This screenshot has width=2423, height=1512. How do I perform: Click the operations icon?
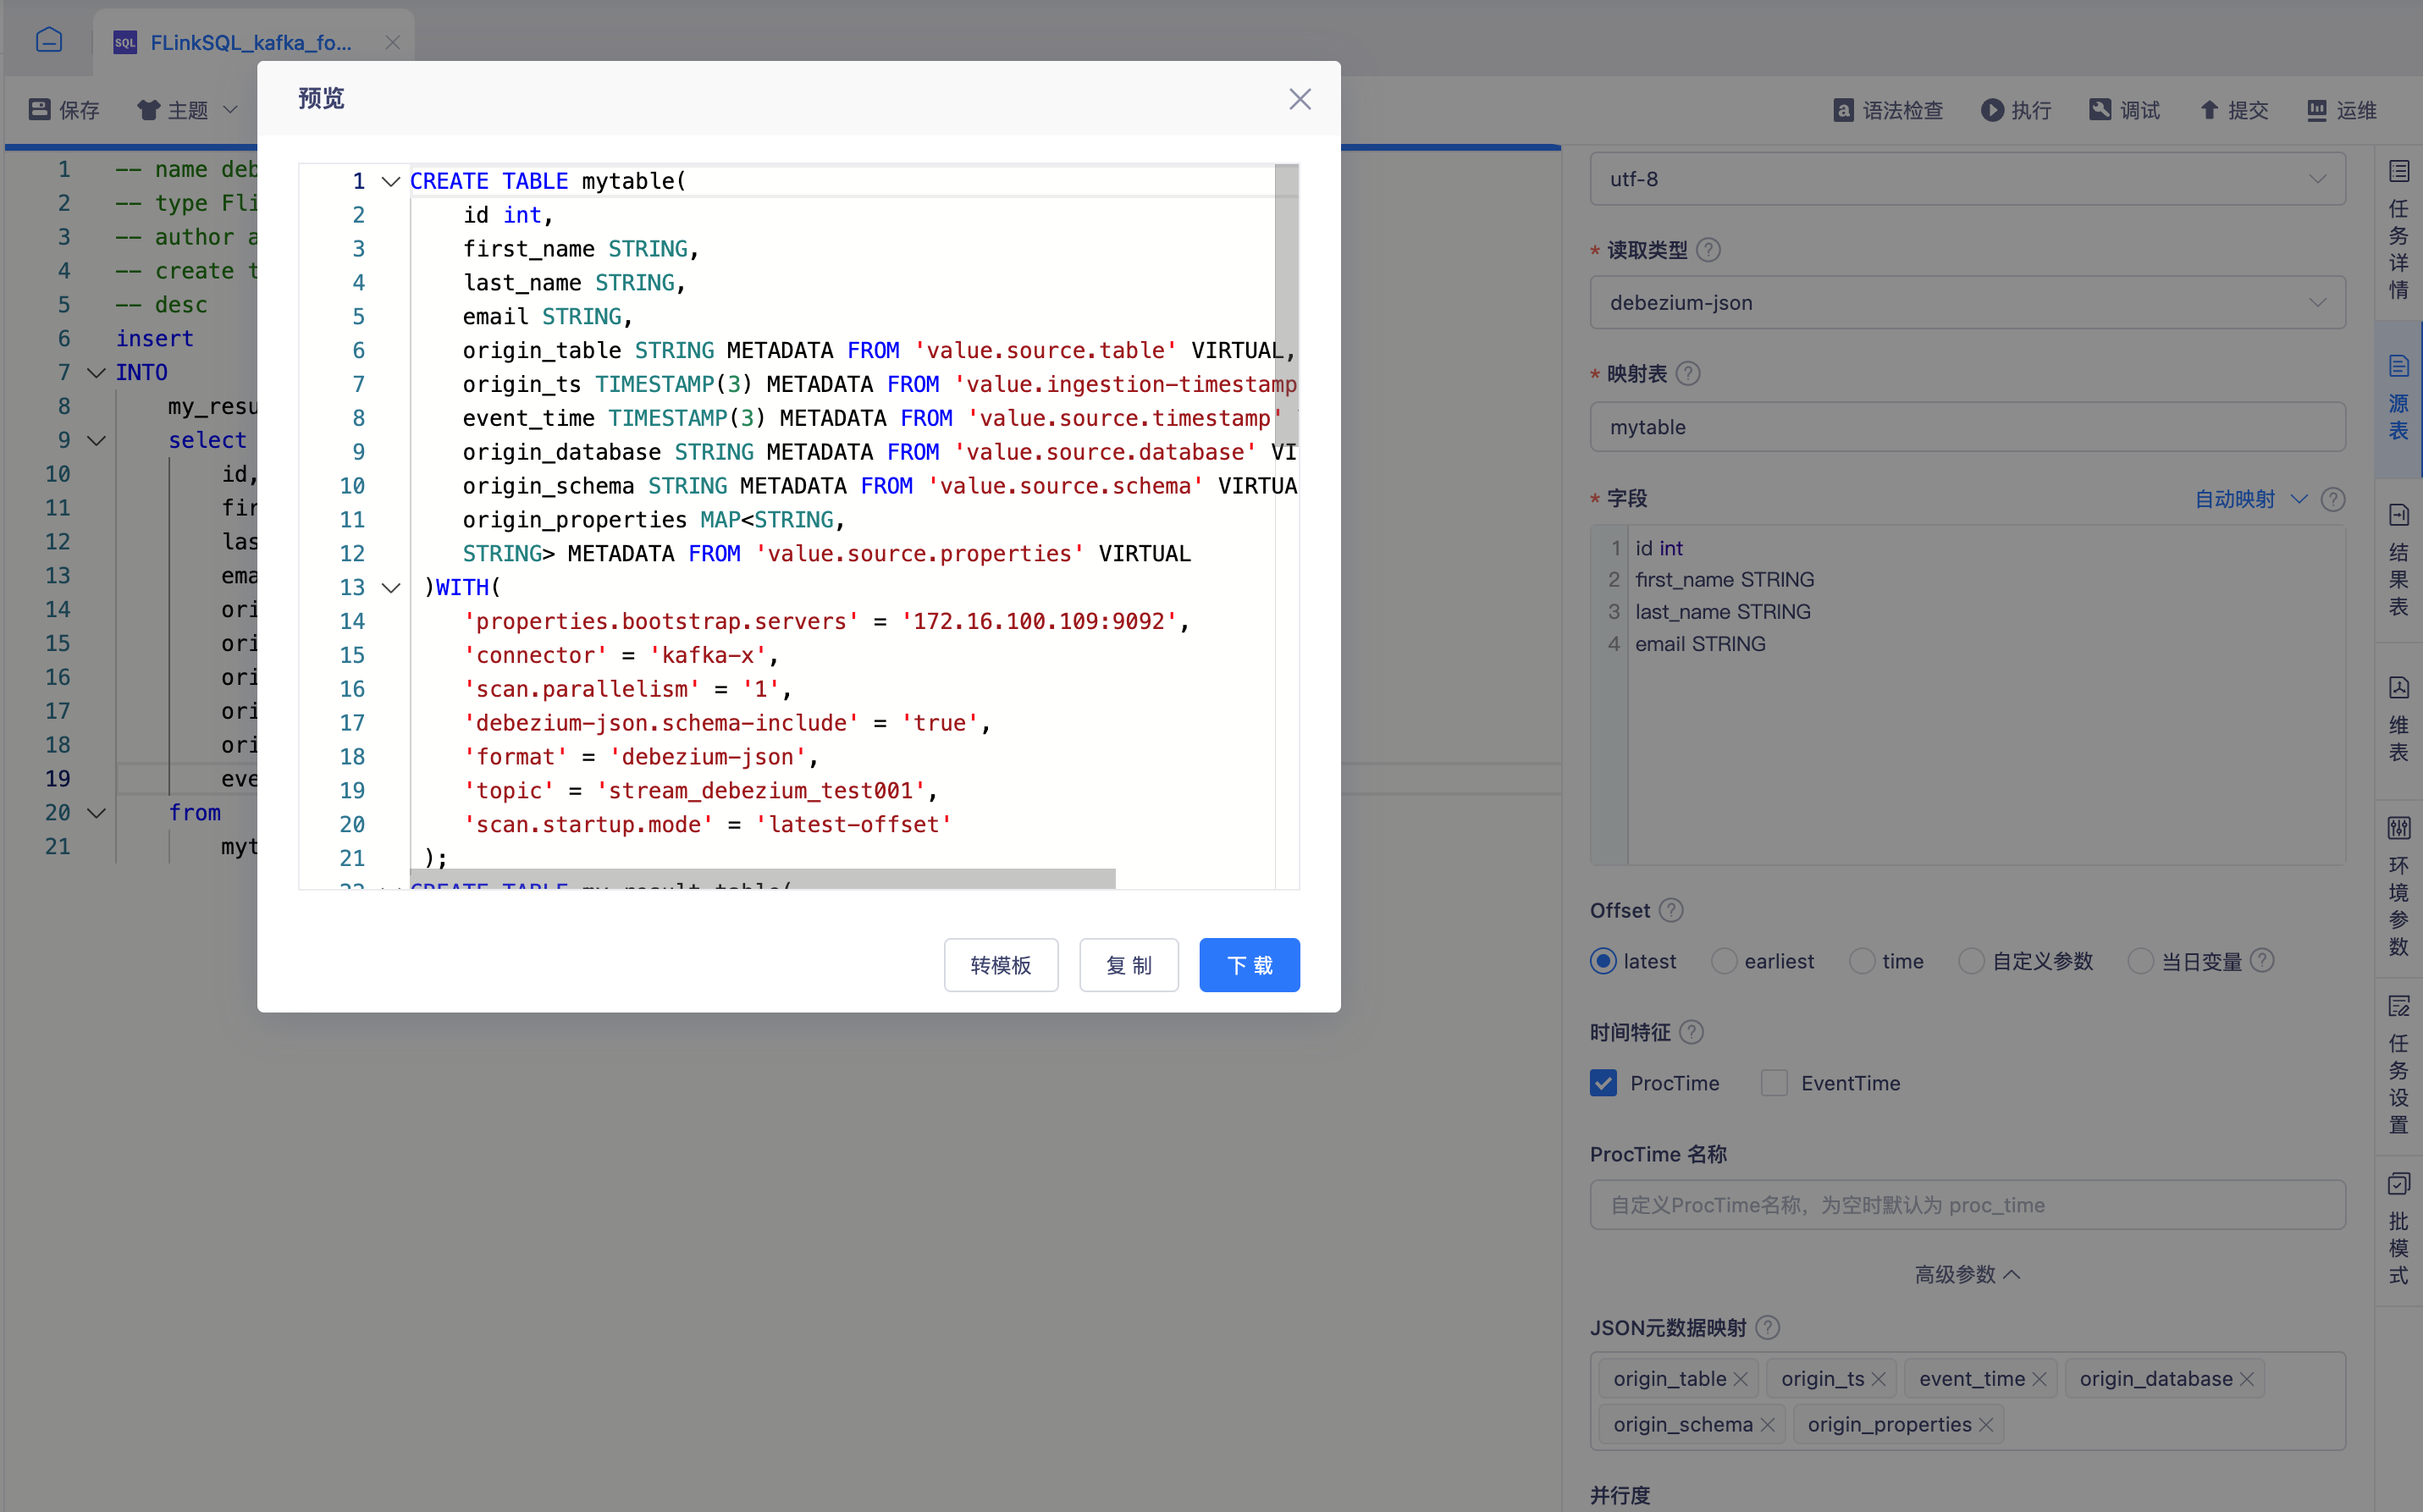click(x=2317, y=110)
